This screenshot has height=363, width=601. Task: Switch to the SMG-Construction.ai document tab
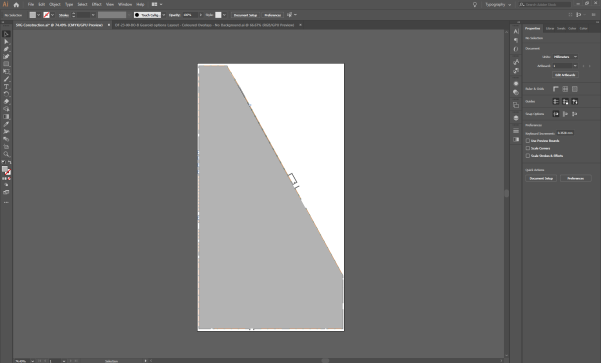(x=59, y=25)
